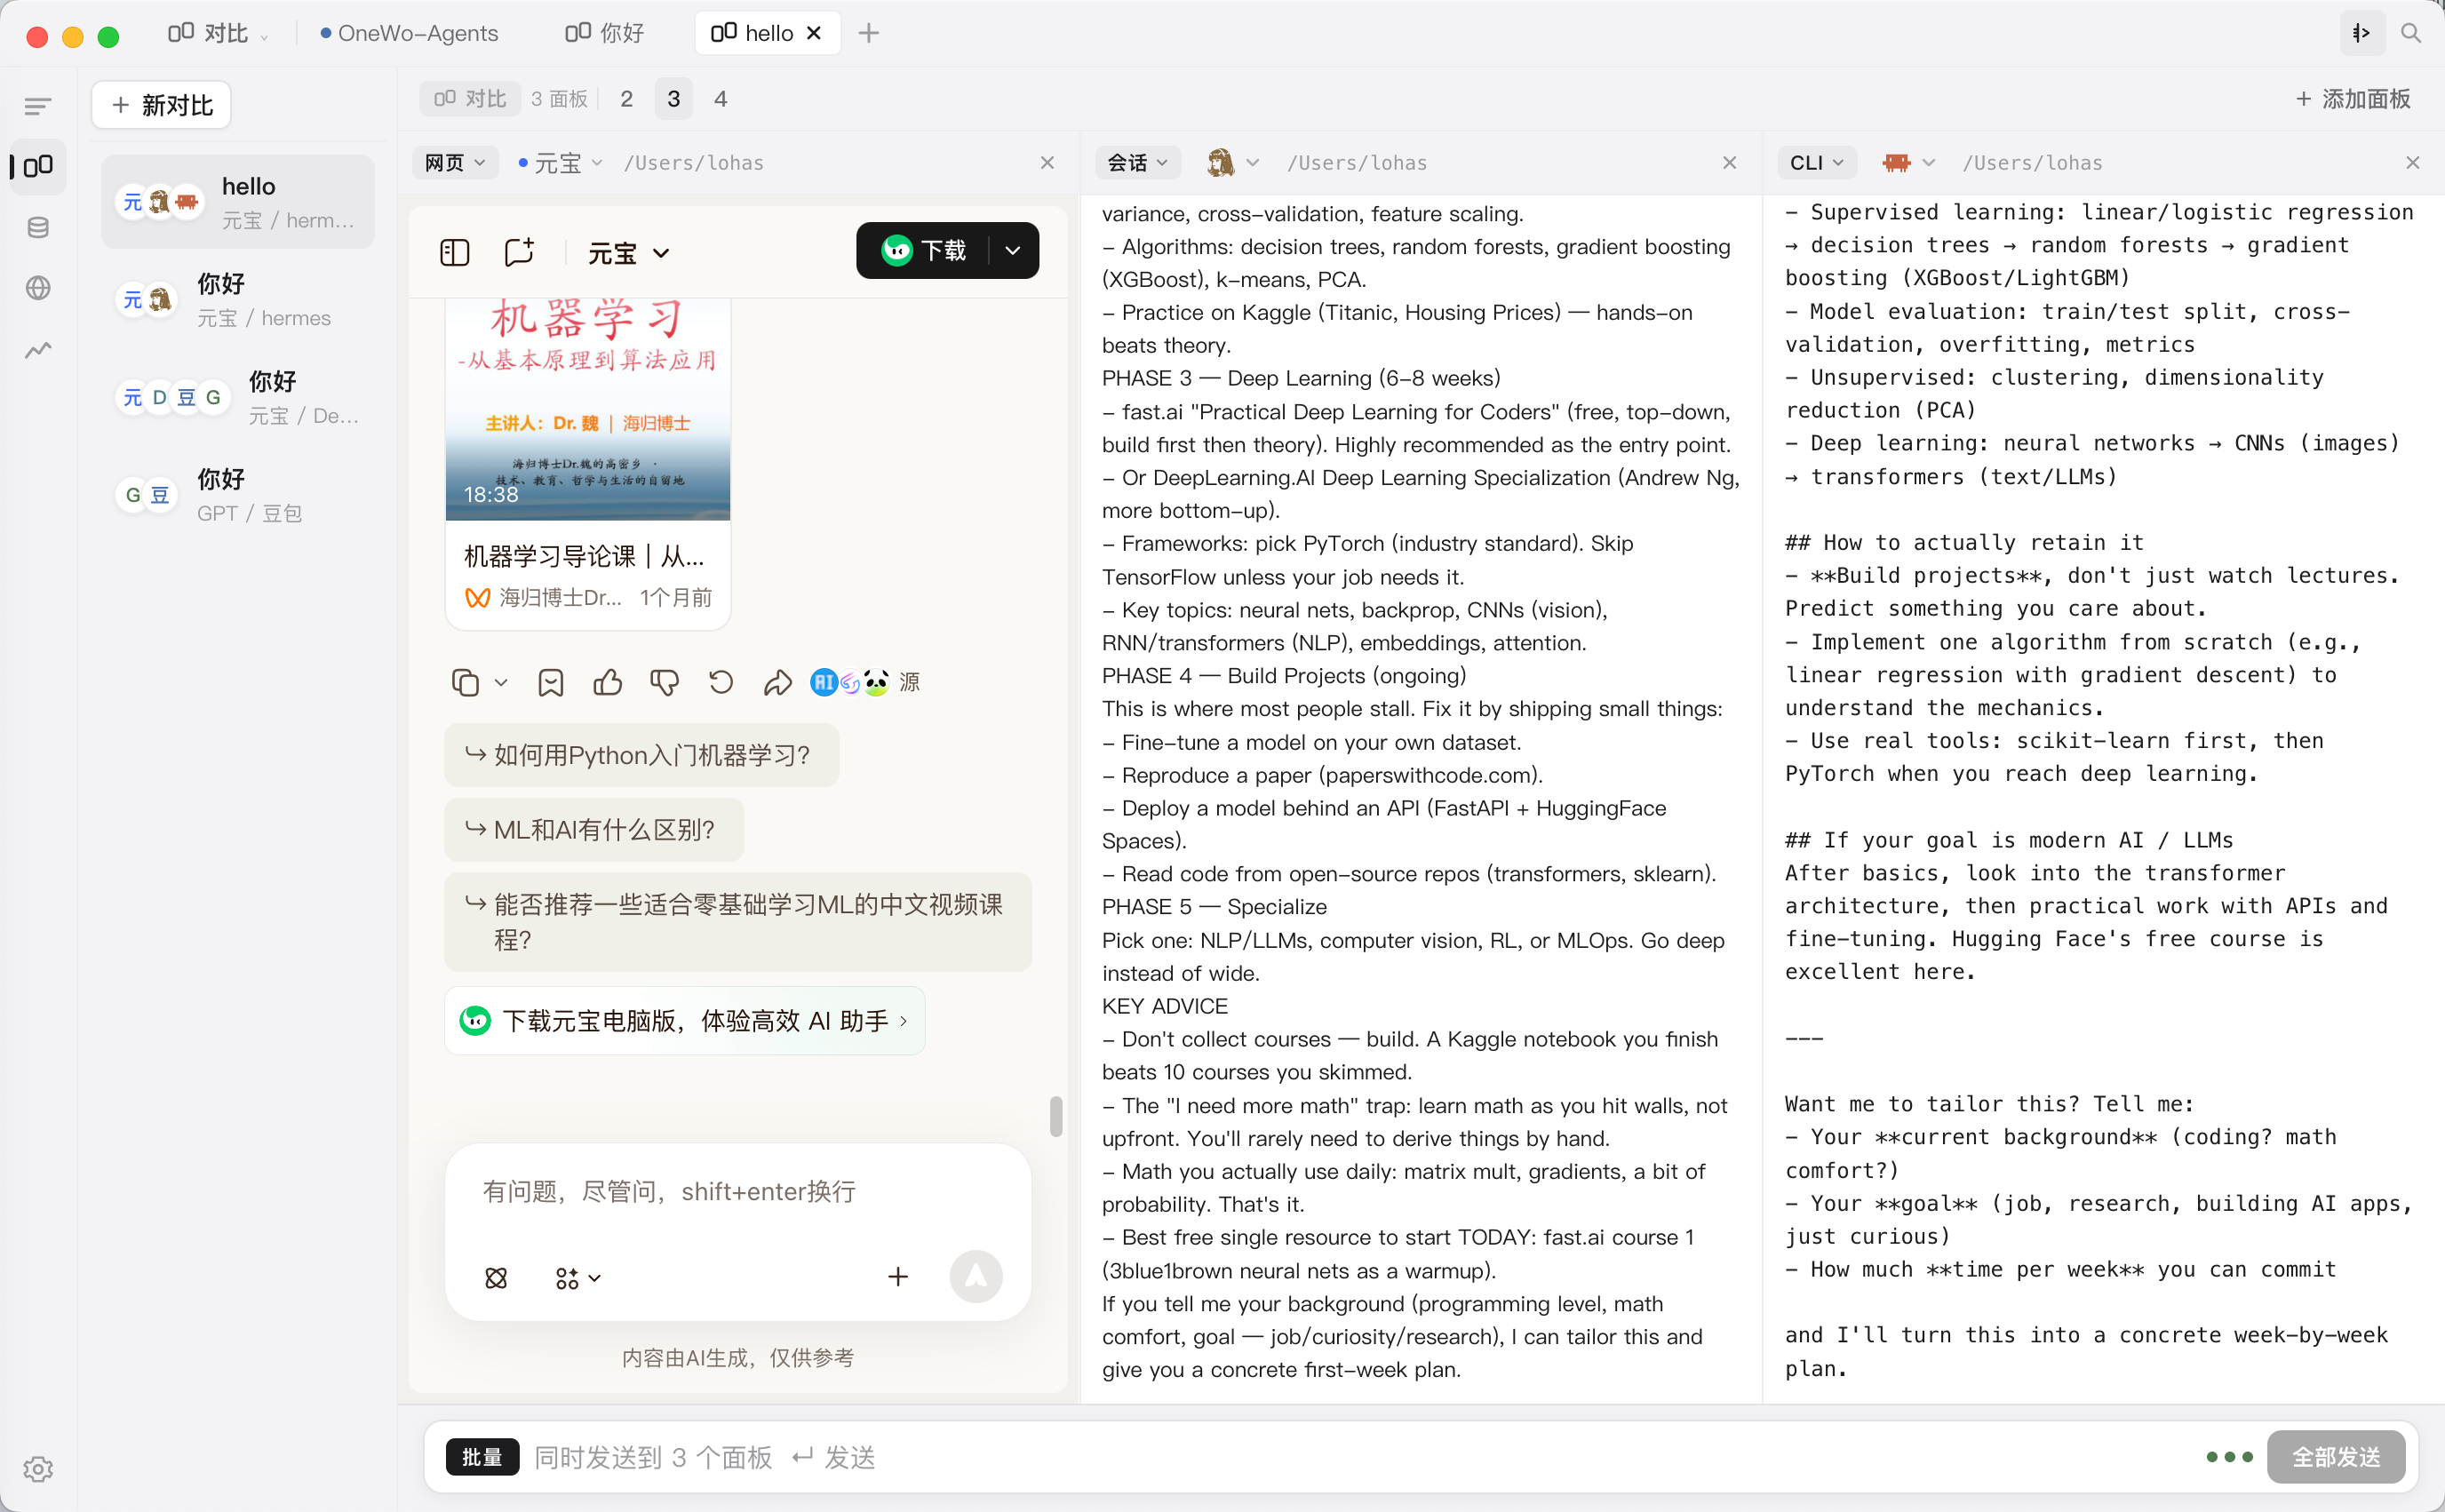Toggle 对比 mode pill in panel header
2445x1512 pixels.
coord(470,98)
